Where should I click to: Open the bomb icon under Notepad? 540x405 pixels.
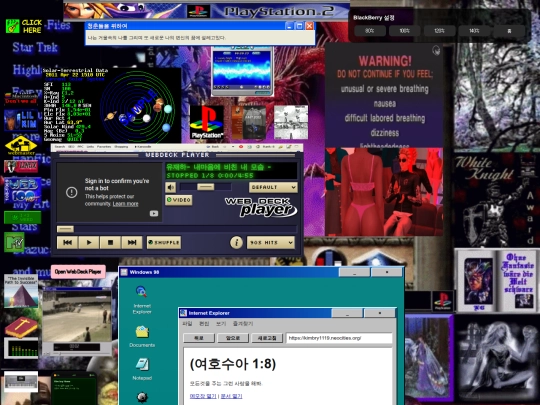pyautogui.click(x=142, y=397)
